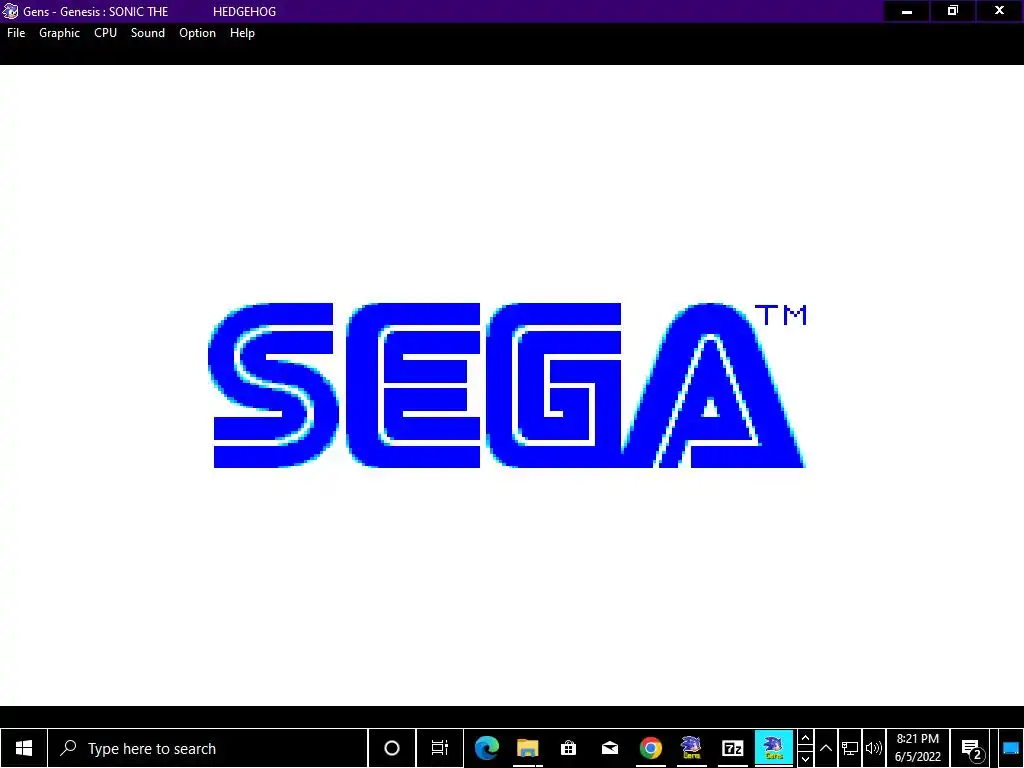Launch Microsoft Edge from taskbar
This screenshot has width=1024, height=768.
pyautogui.click(x=487, y=748)
